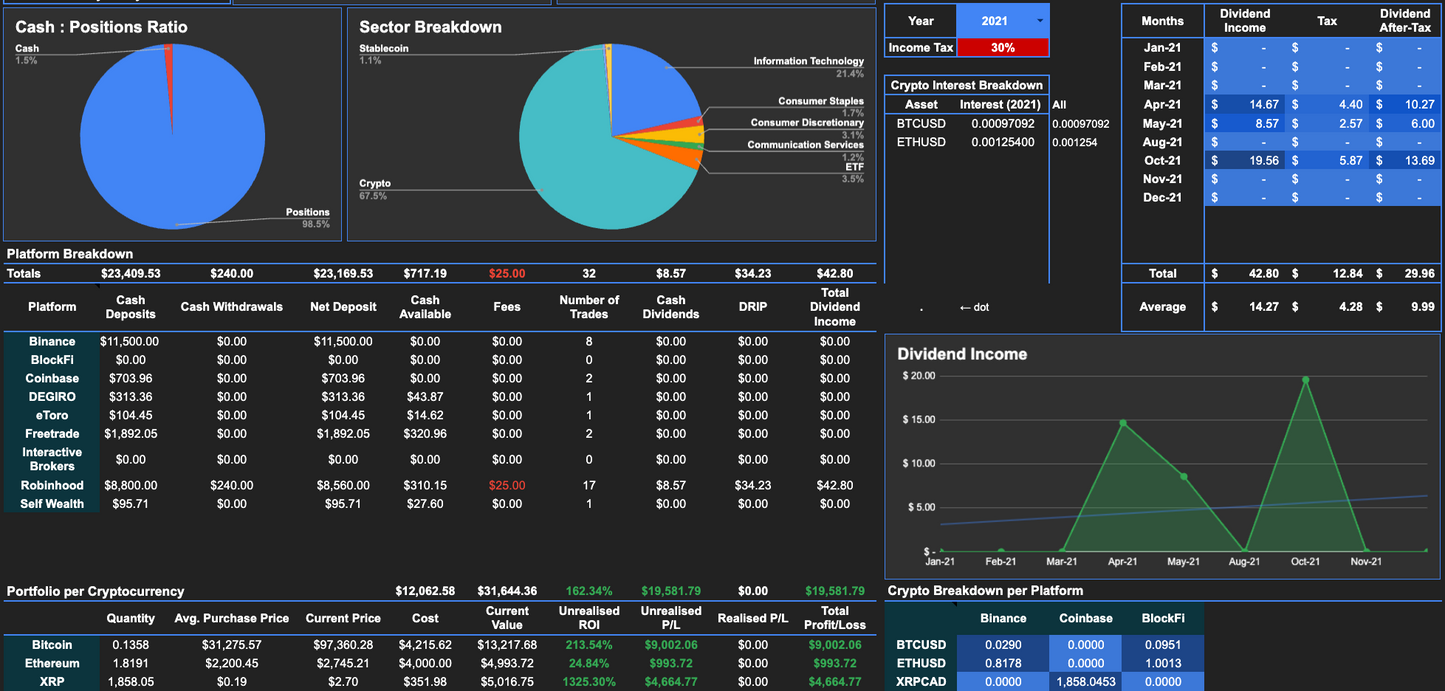Image resolution: width=1445 pixels, height=691 pixels.
Task: Click the Self Wealth net deposit cell
Action: (343, 504)
